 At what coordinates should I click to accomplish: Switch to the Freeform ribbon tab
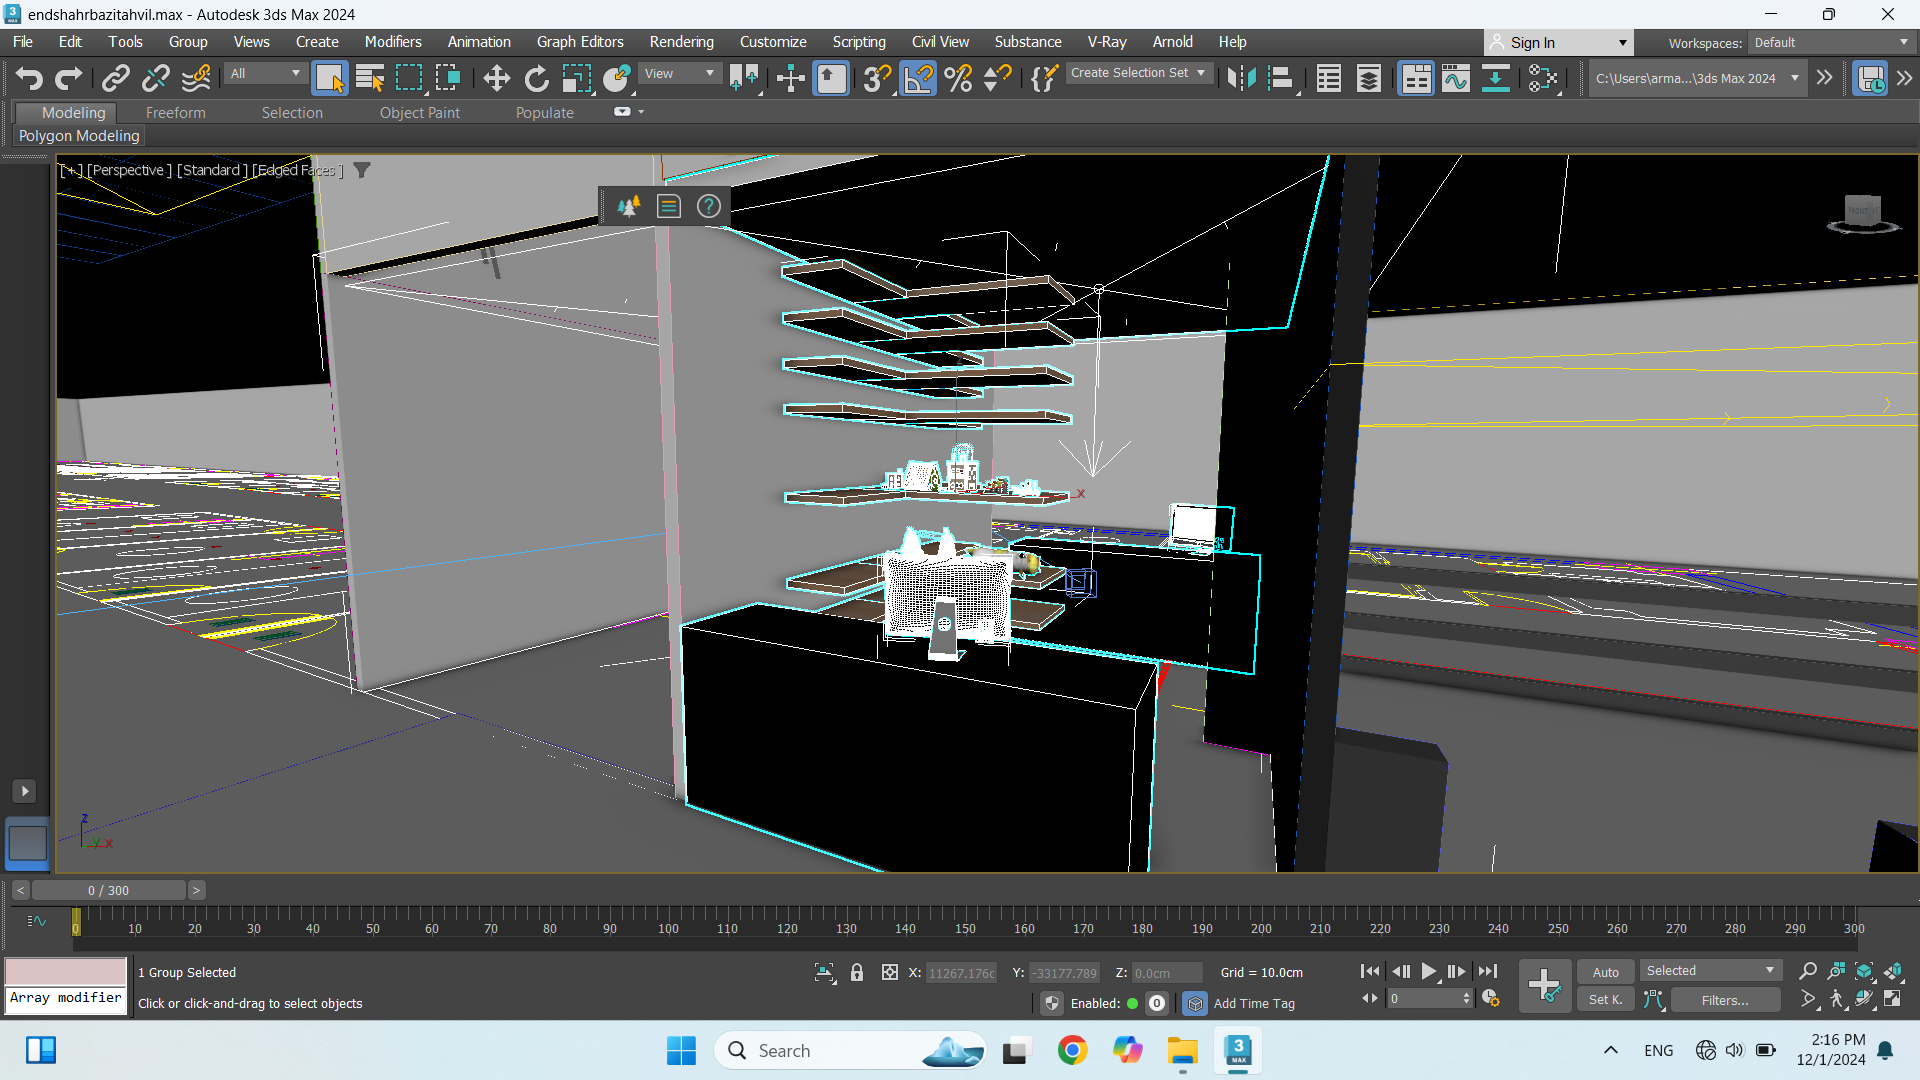click(x=175, y=113)
